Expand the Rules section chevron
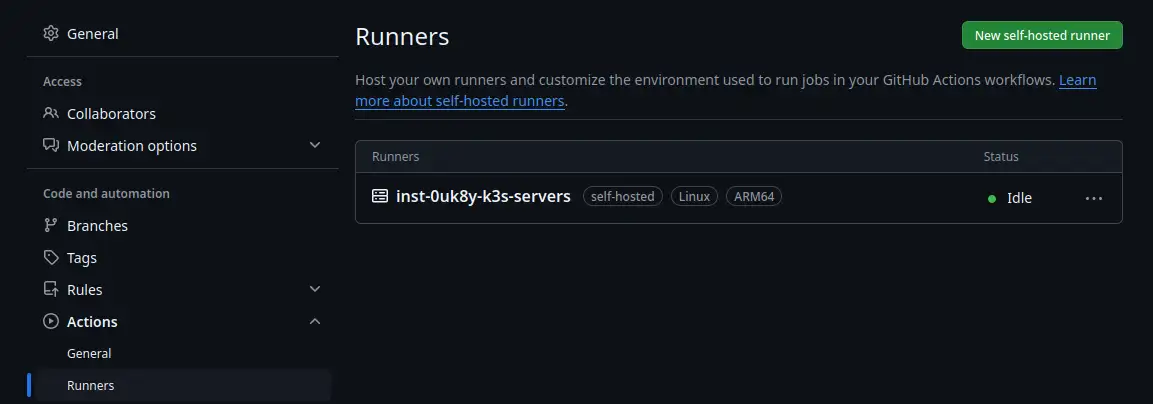The image size is (1153, 404). [315, 289]
